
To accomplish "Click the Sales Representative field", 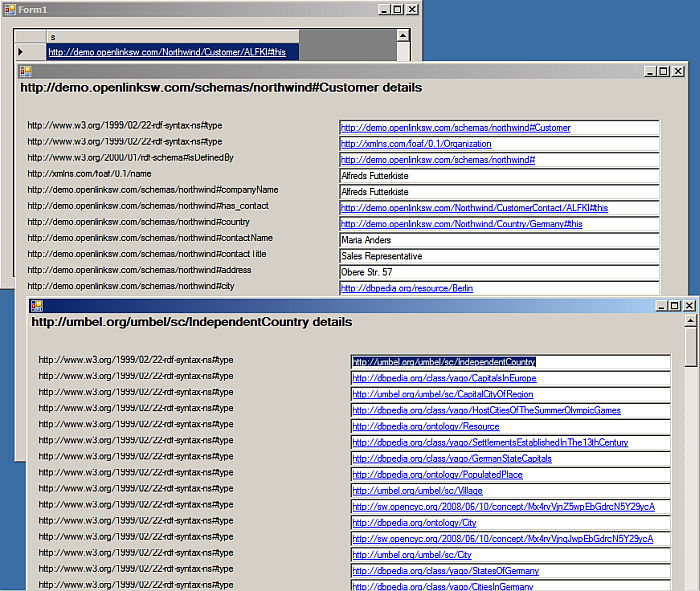I will click(499, 256).
